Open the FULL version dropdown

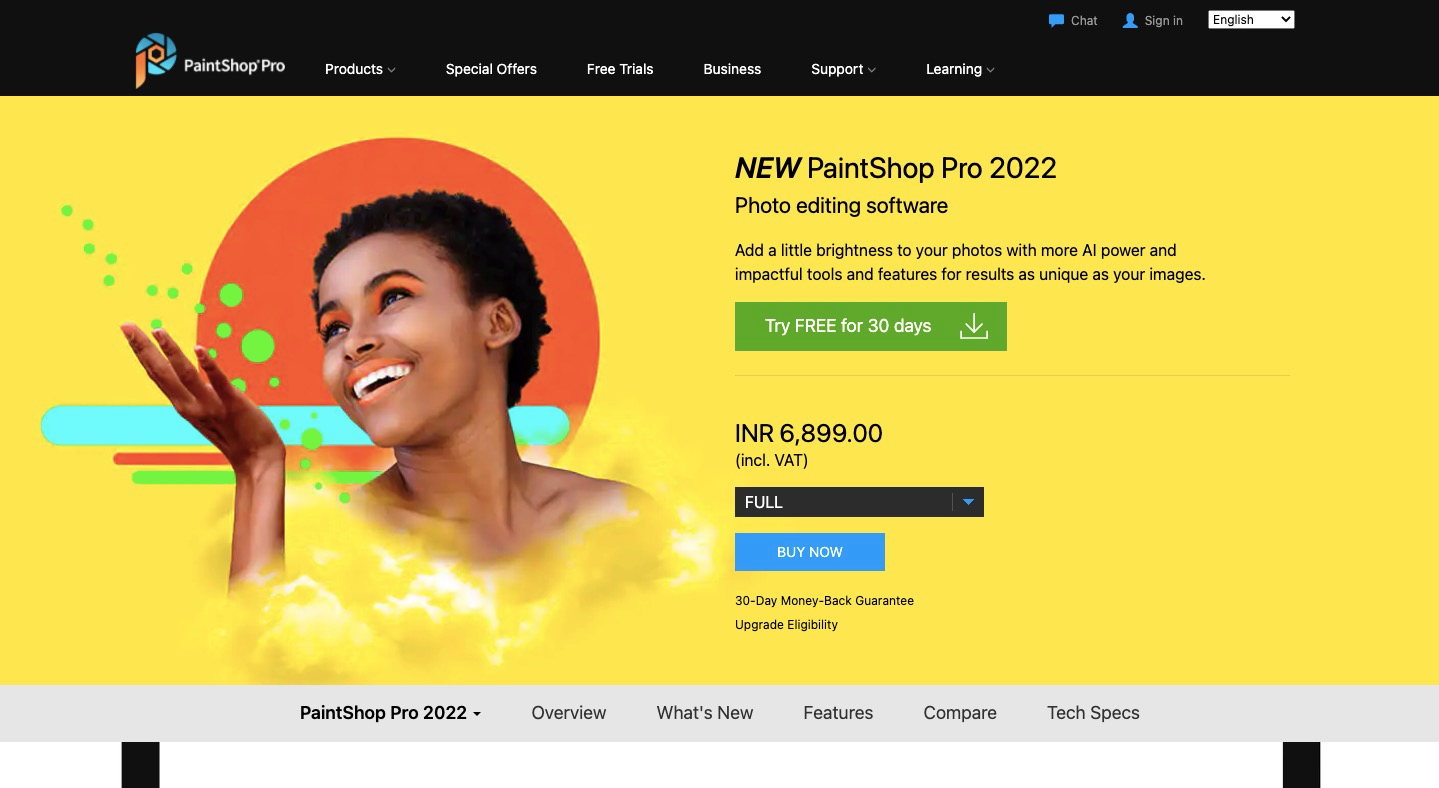pos(859,502)
